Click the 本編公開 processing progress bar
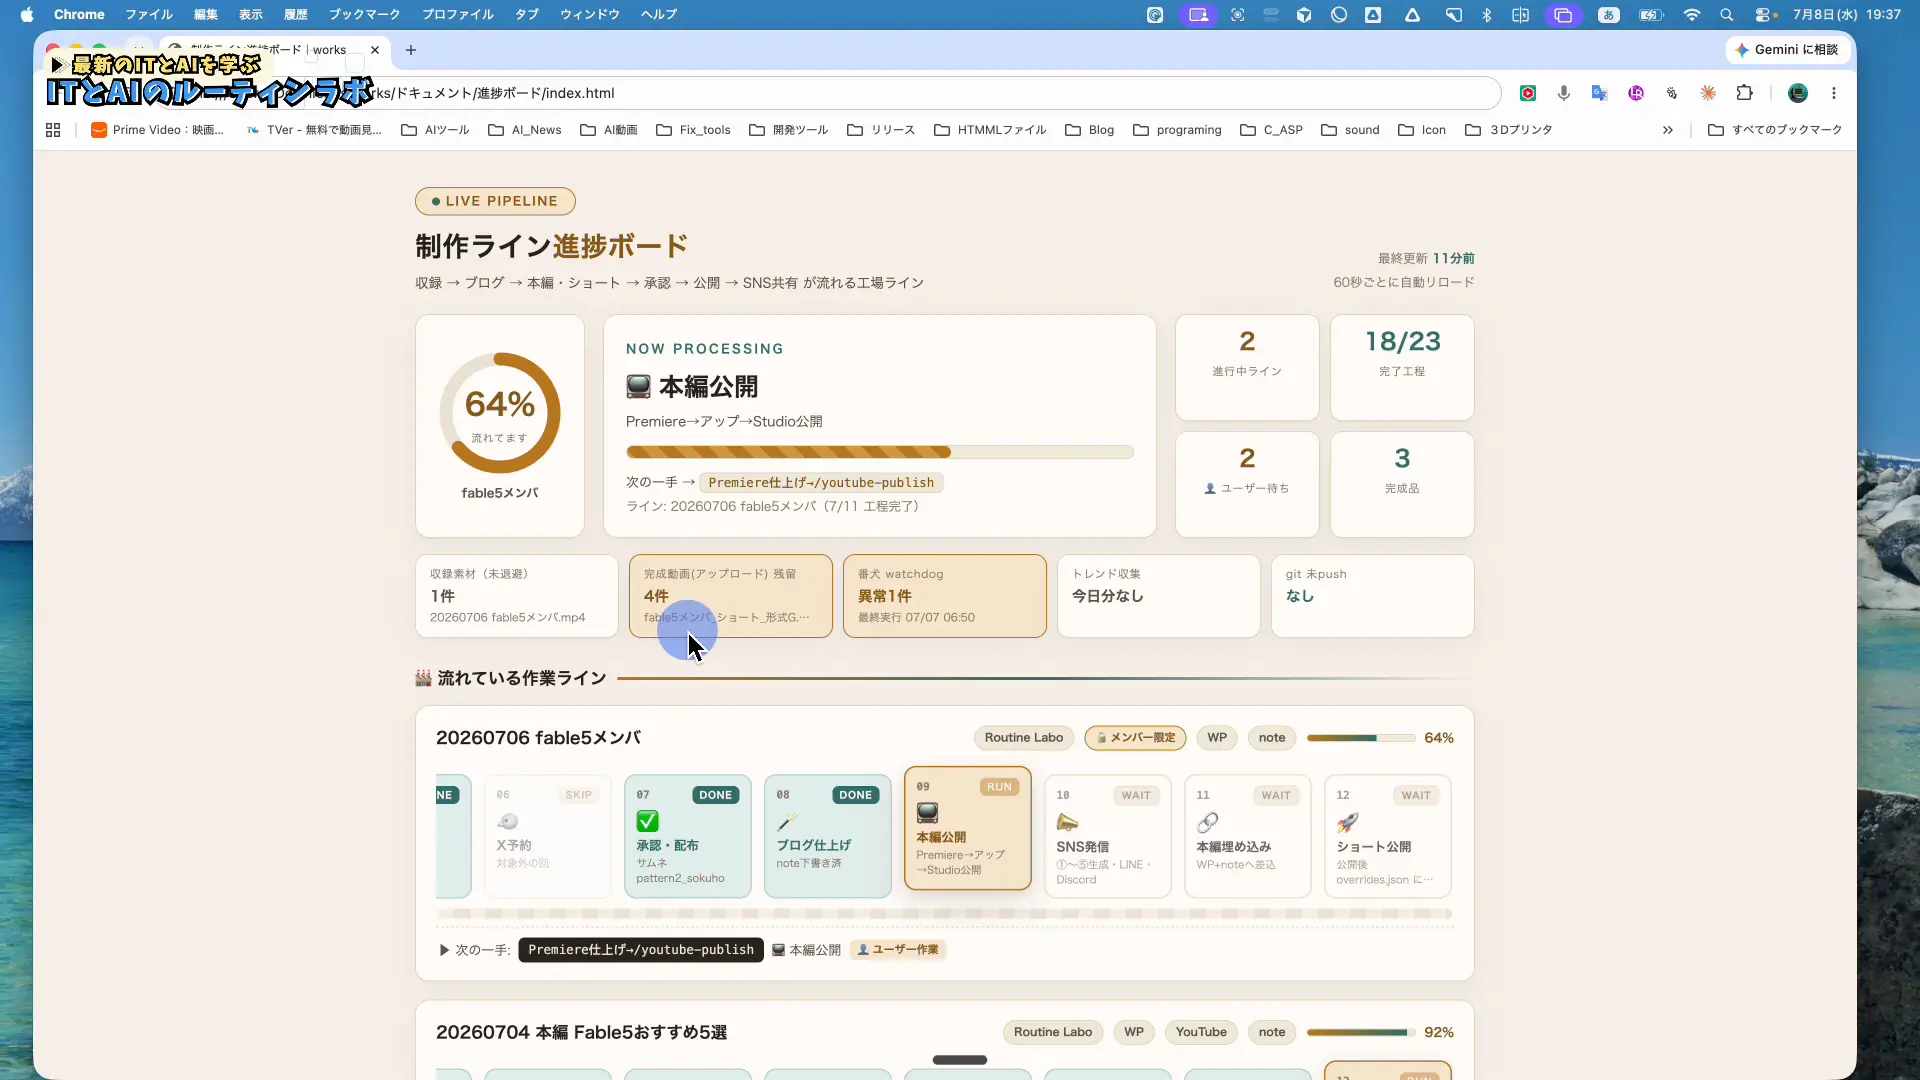The height and width of the screenshot is (1080, 1920). (880, 452)
